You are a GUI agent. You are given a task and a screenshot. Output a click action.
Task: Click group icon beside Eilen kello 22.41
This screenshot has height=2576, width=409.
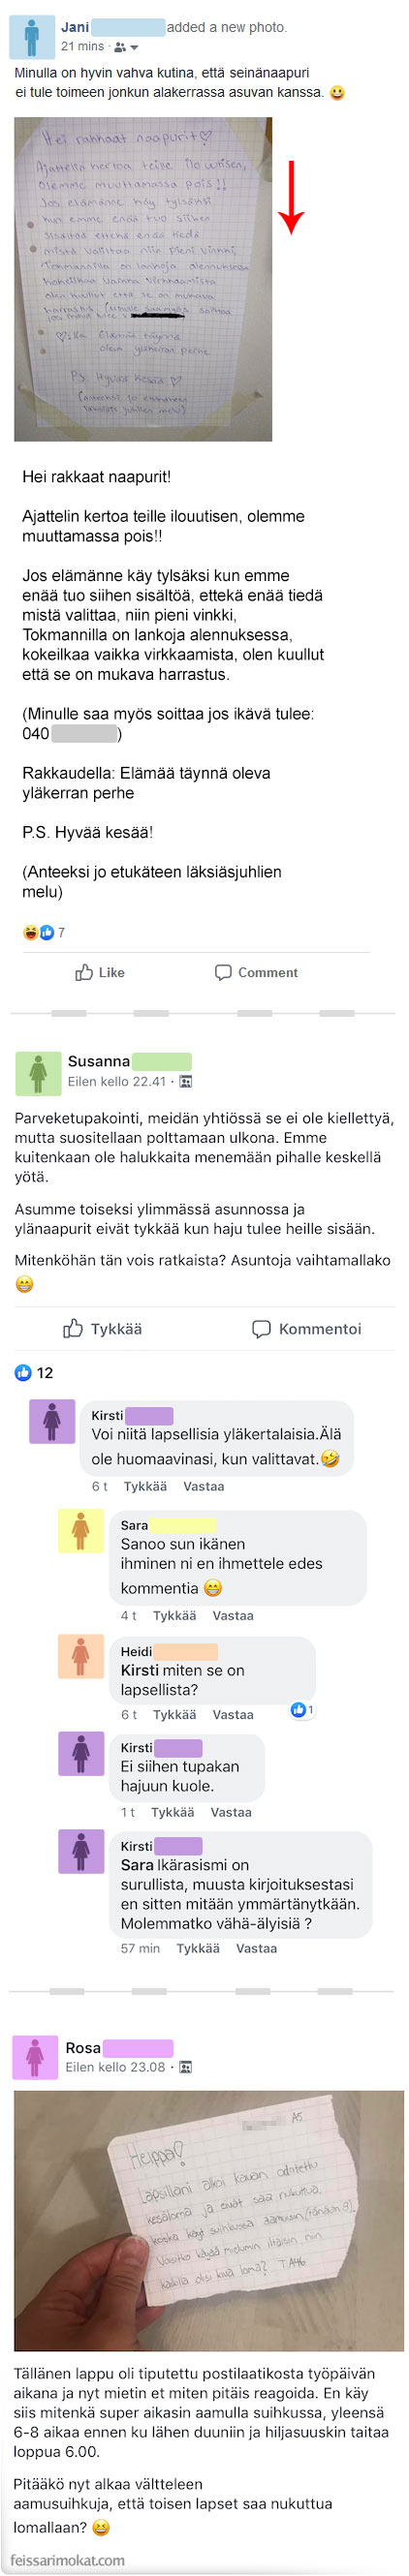pos(185,1082)
